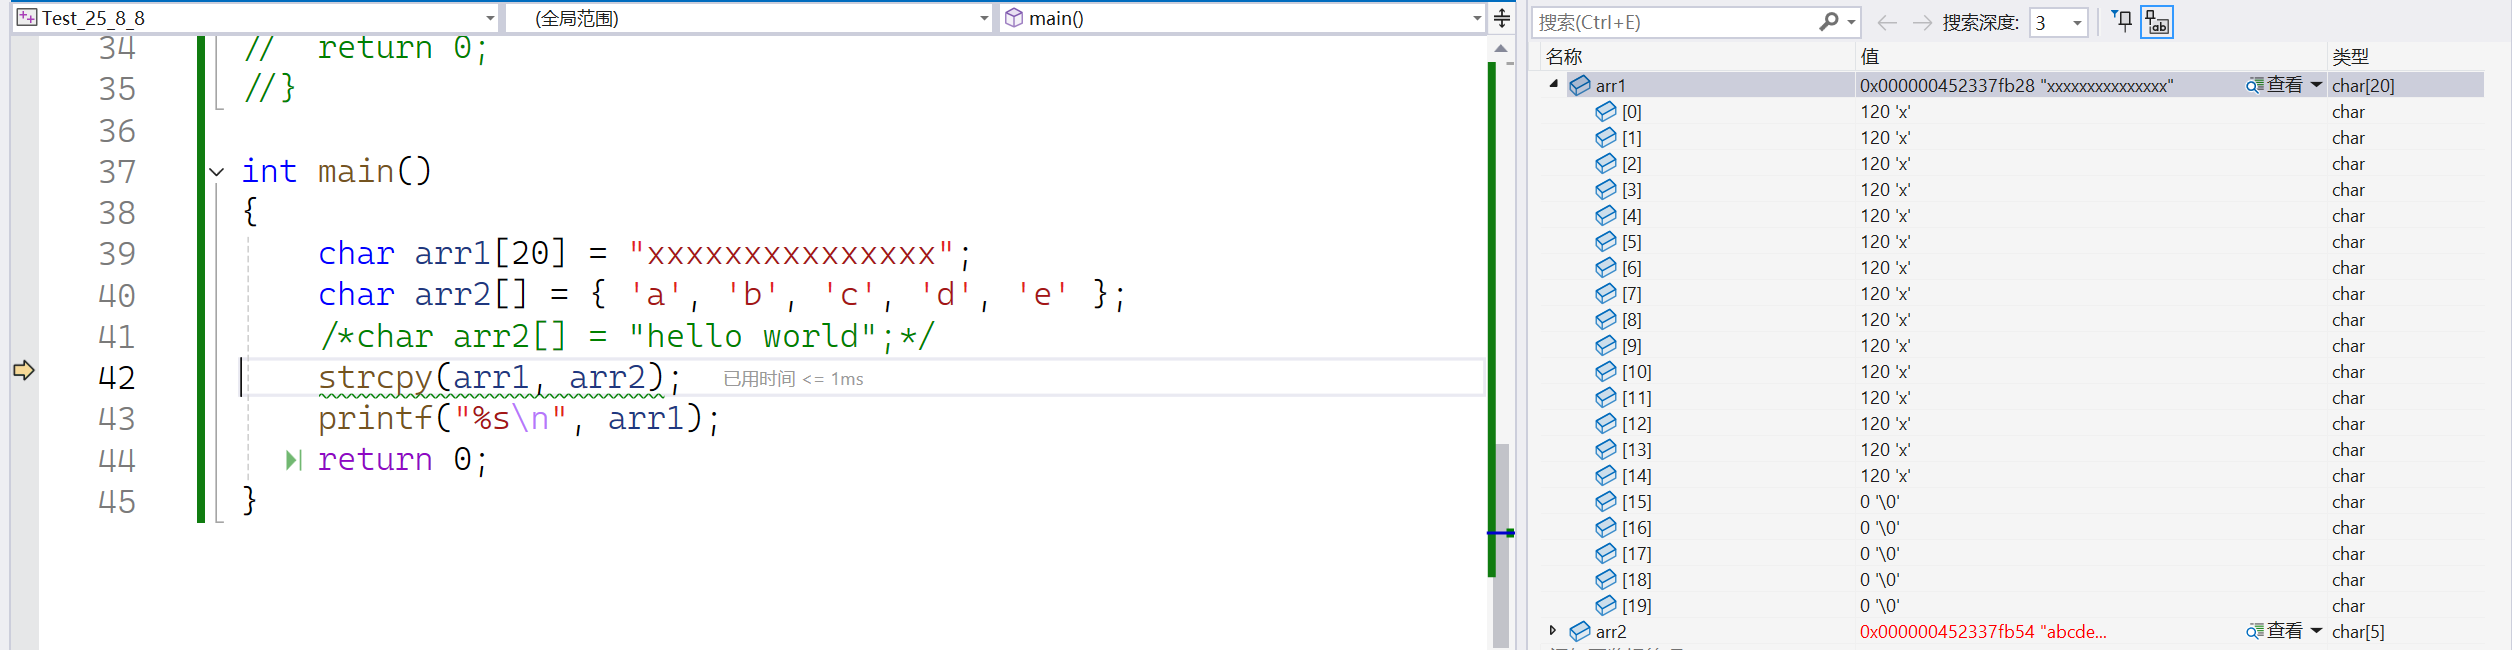Viewport: 2512px width, 650px height.
Task: Click the value 0 '\0' of element [16]
Action: pos(1879,528)
